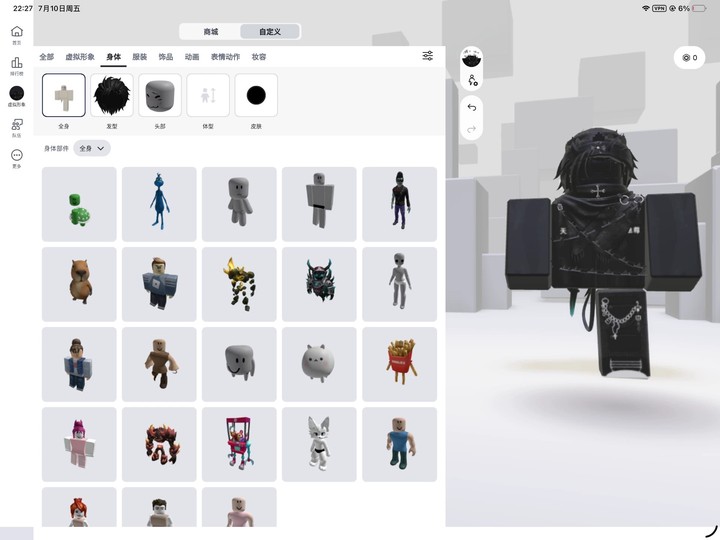Select the capybara body thumbnail

79,284
